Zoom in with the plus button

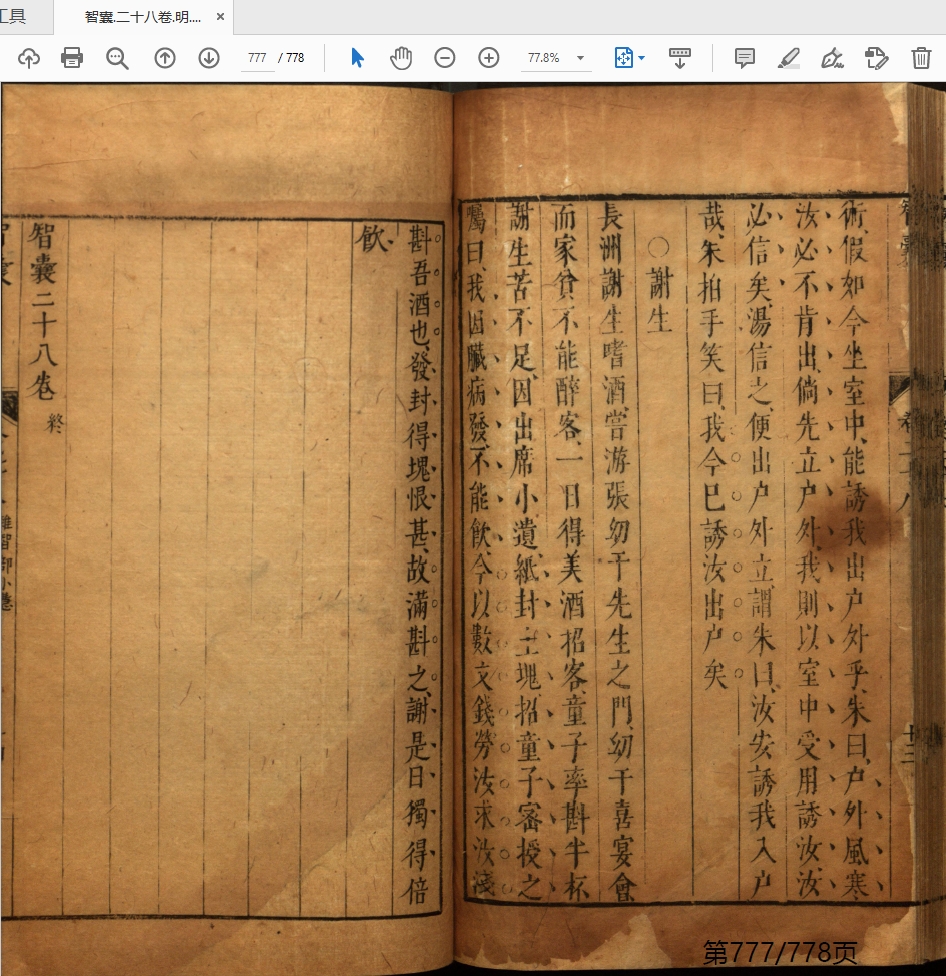tap(489, 58)
